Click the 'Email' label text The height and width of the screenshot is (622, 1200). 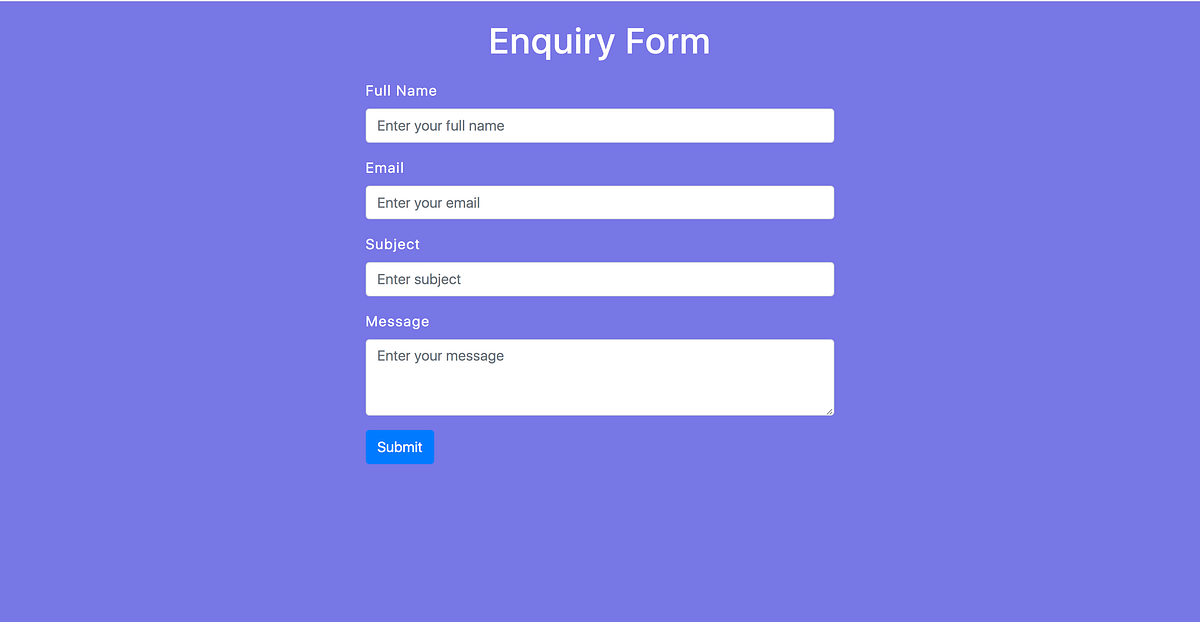[x=384, y=167]
